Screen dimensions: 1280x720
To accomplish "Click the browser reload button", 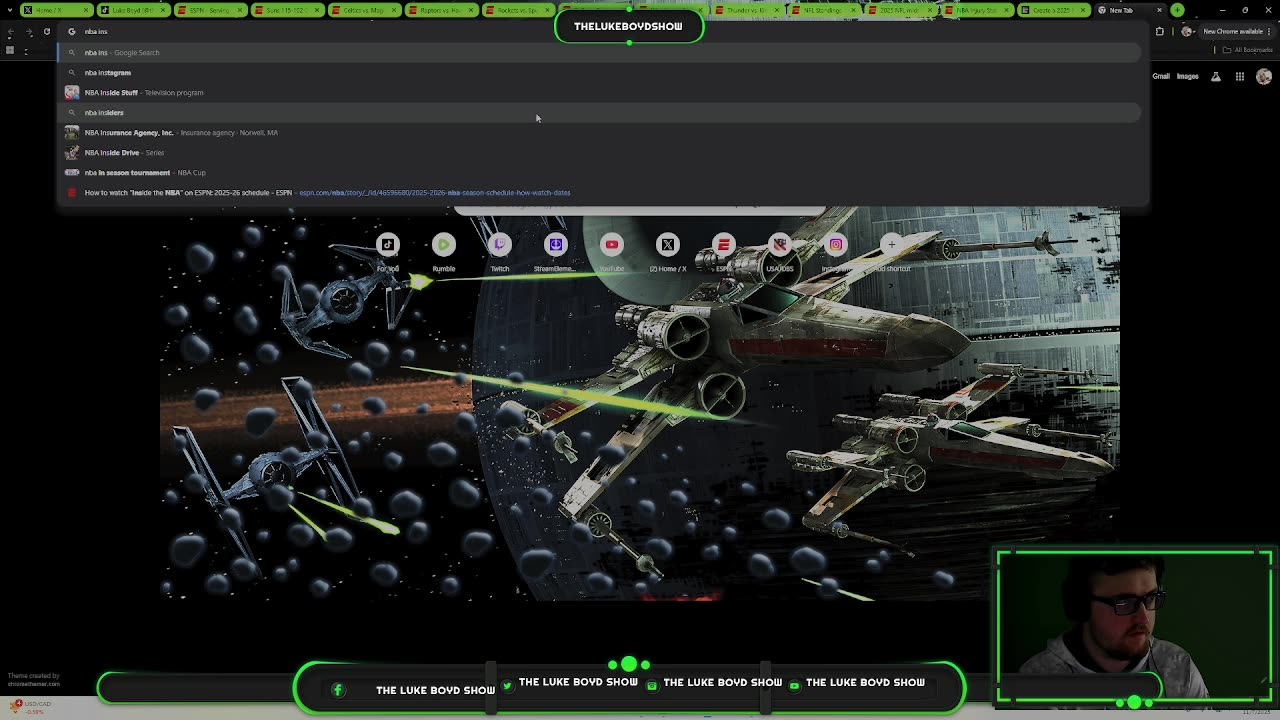I will (x=46, y=31).
